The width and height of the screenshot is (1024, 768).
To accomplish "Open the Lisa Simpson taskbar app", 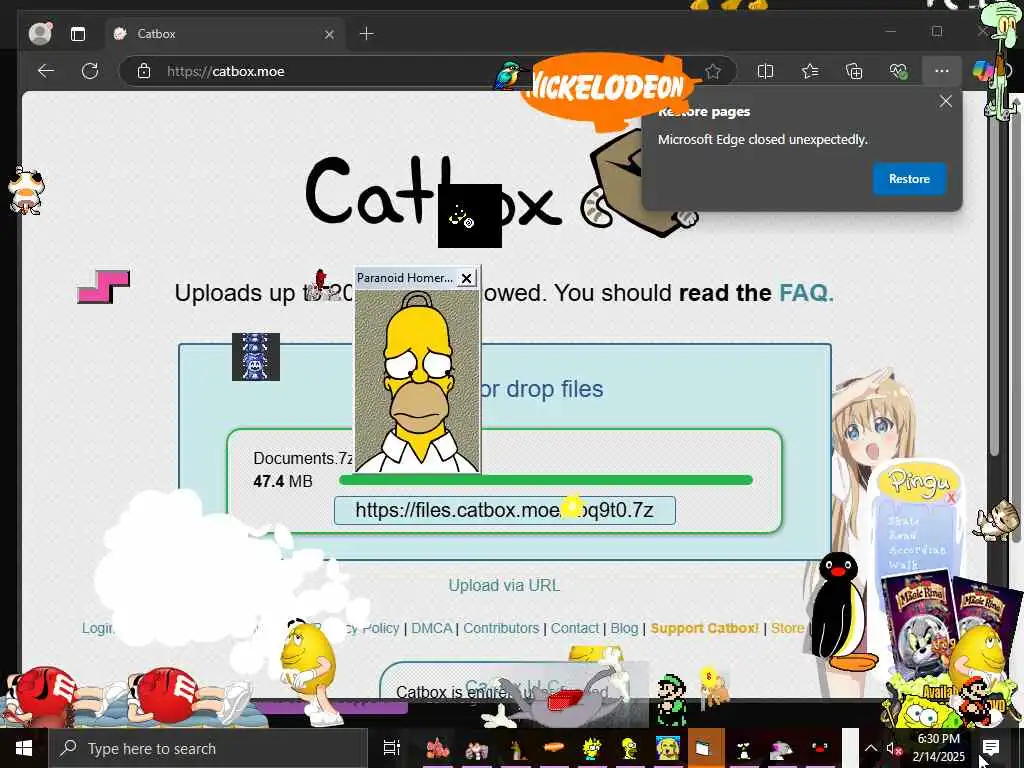I will (592, 748).
